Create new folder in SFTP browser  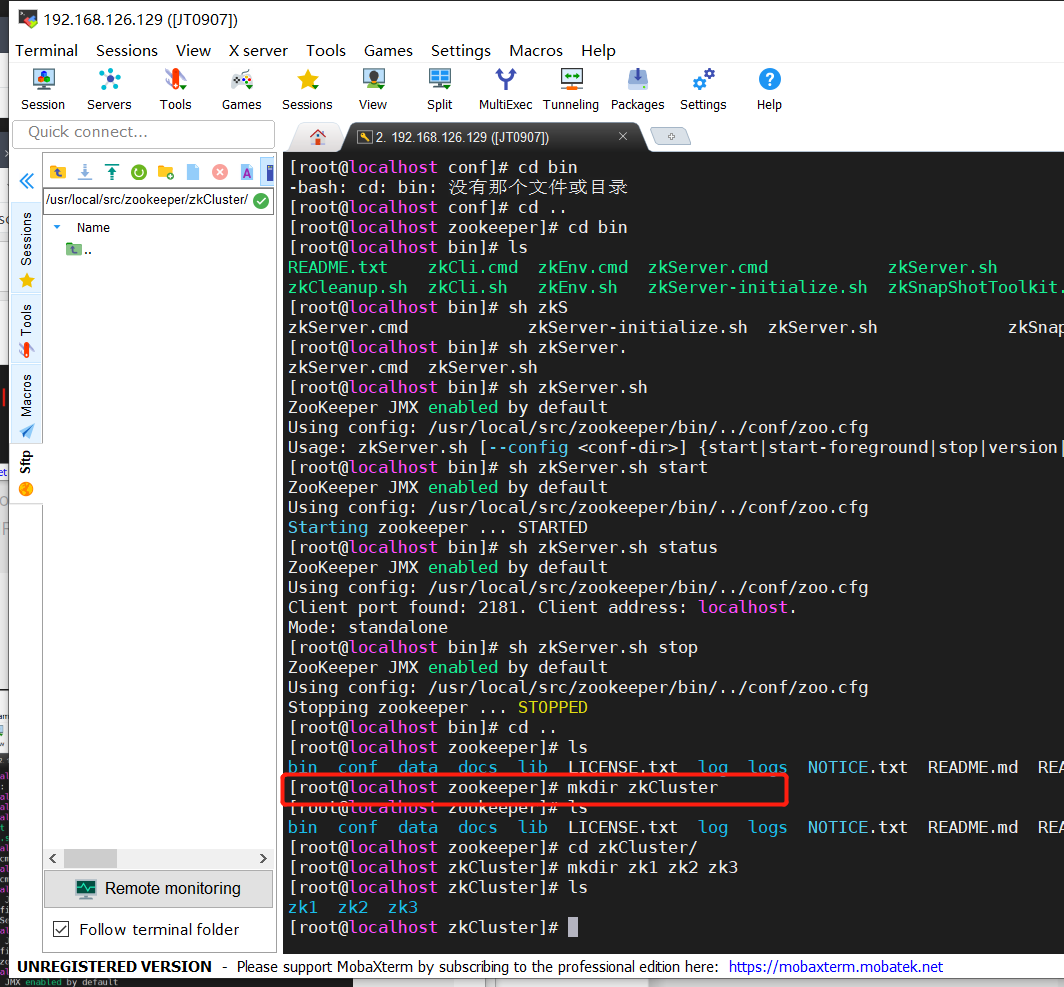pos(166,172)
